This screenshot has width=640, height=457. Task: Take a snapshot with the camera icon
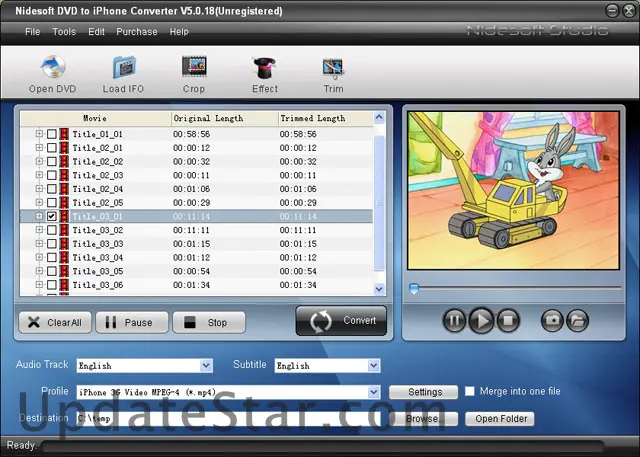(551, 321)
